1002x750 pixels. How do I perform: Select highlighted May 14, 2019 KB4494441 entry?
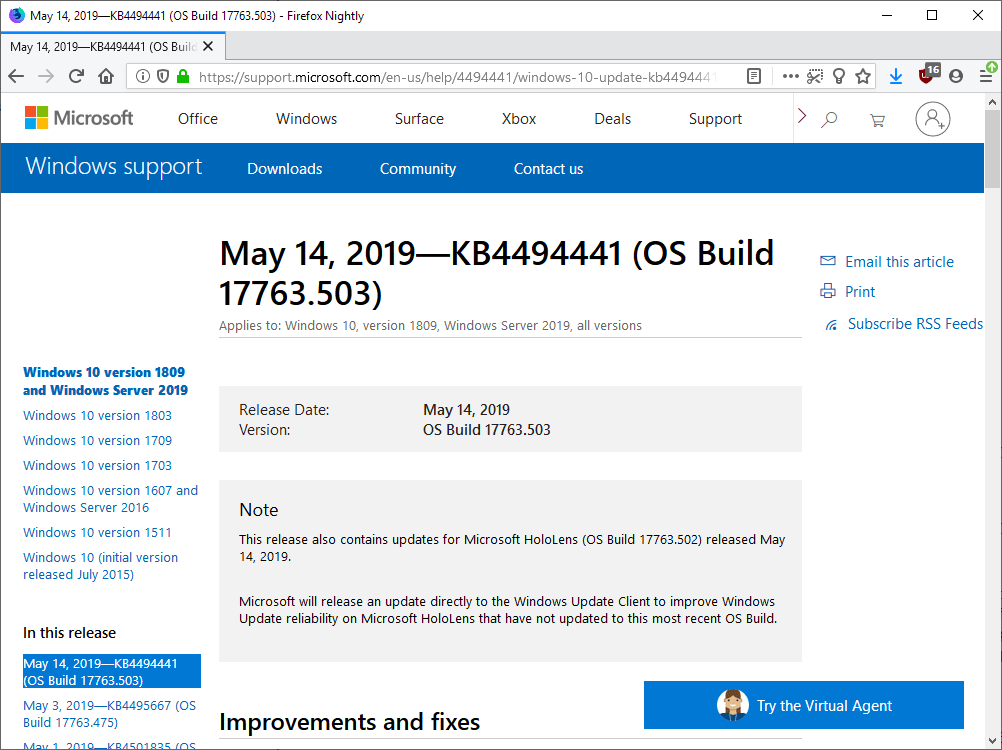click(112, 671)
